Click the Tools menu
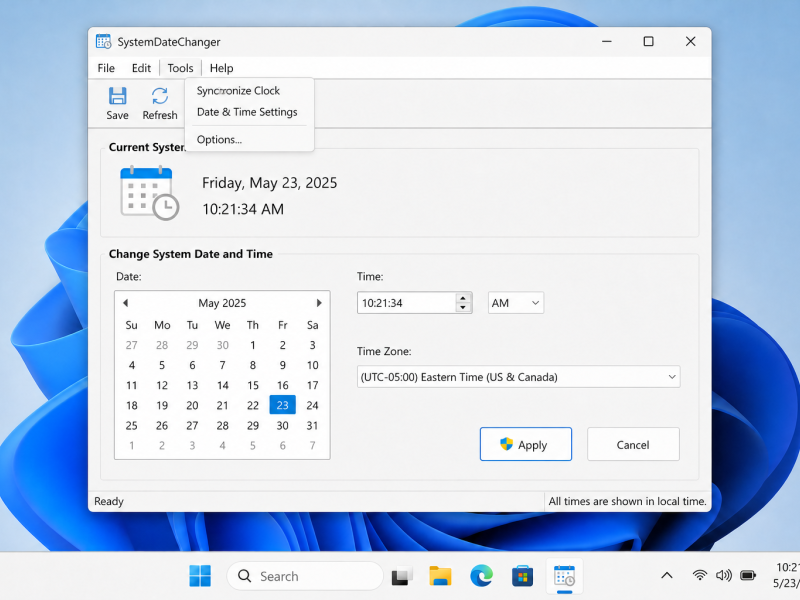 coord(181,68)
